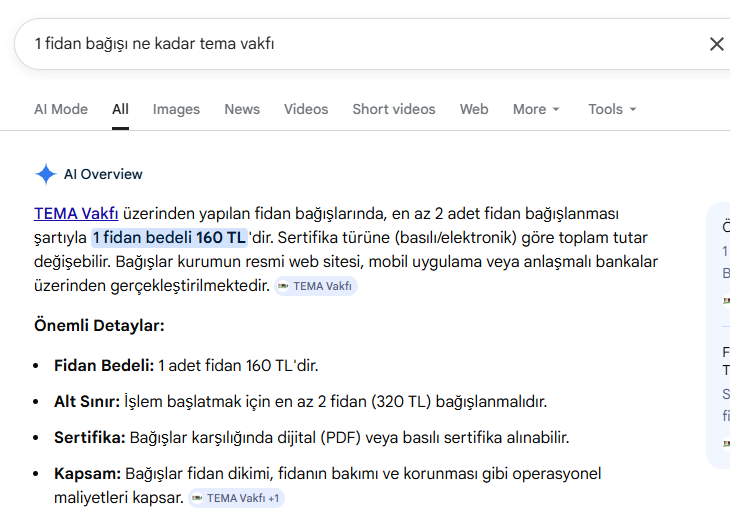Open the Short videos tab

pyautogui.click(x=394, y=109)
